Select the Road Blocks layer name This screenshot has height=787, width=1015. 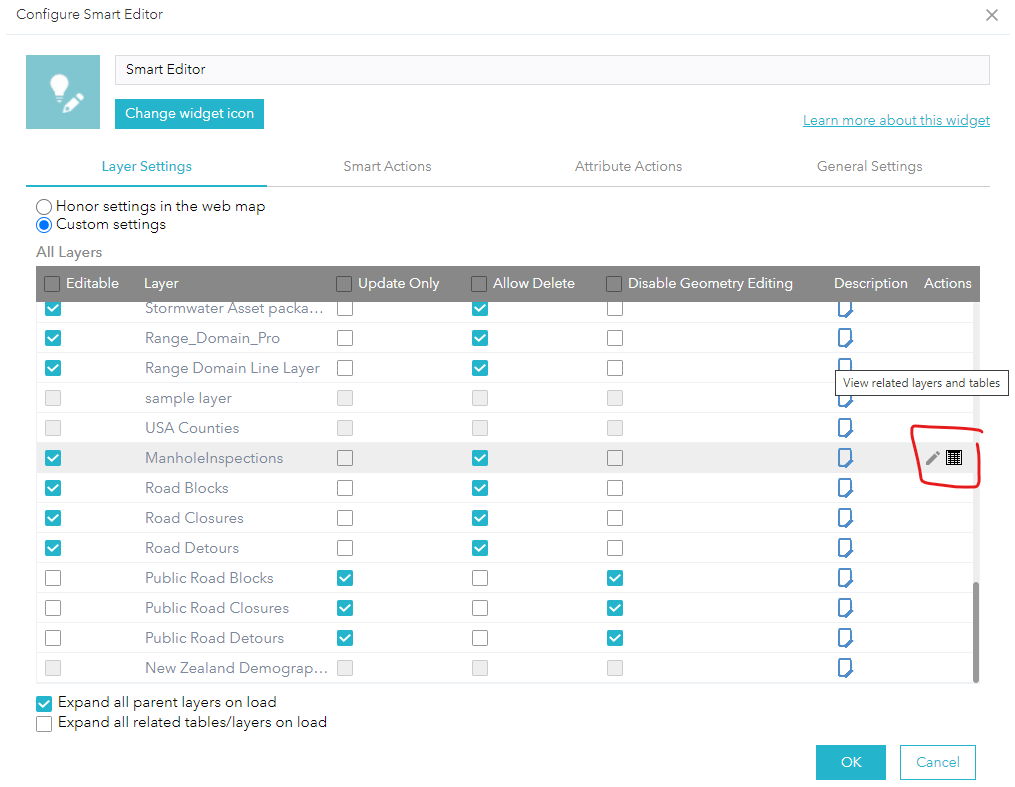tap(186, 488)
